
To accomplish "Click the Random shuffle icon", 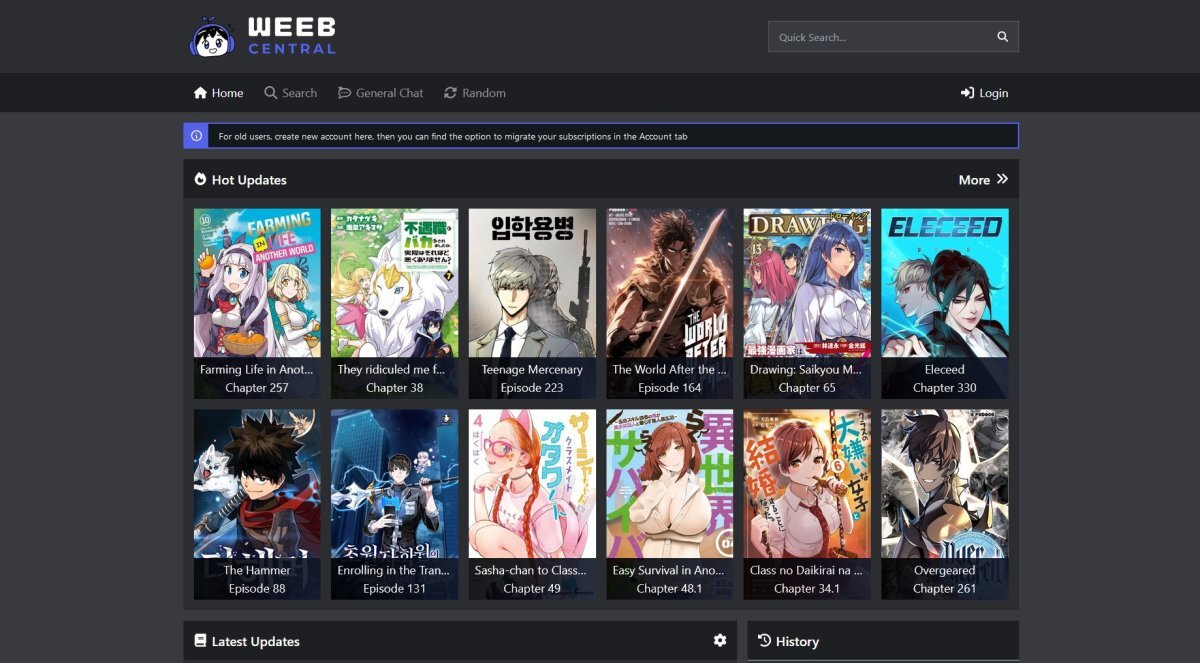I will (451, 93).
